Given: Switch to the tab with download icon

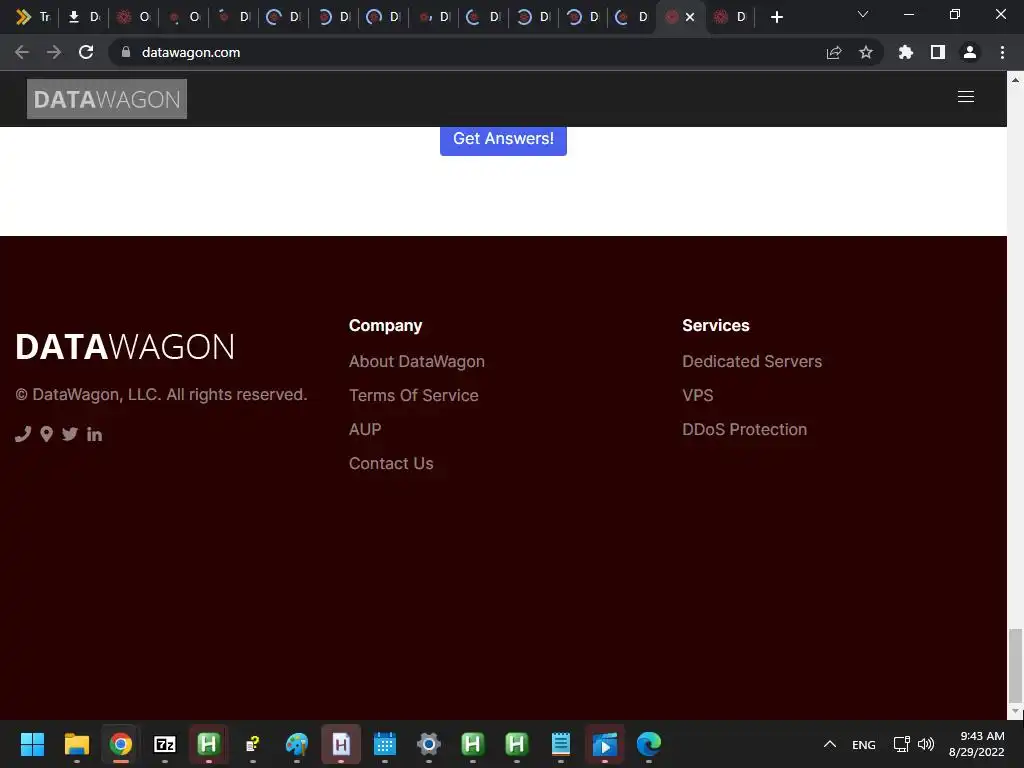Looking at the screenshot, I should pyautogui.click(x=84, y=17).
